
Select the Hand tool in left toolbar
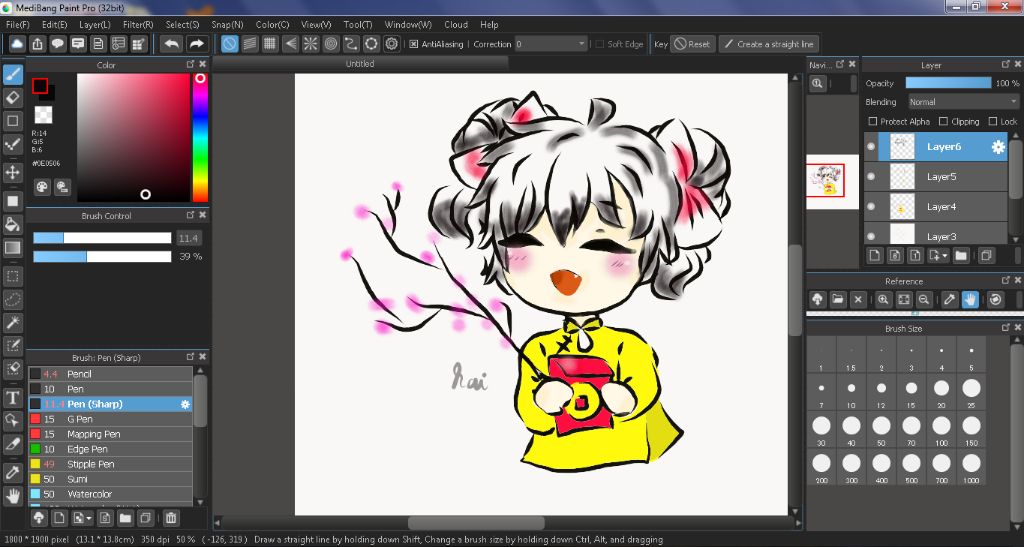tap(12, 497)
